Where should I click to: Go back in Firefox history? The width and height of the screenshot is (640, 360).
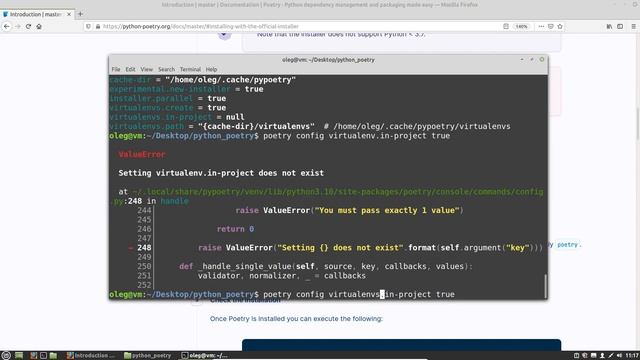[x=7, y=26]
